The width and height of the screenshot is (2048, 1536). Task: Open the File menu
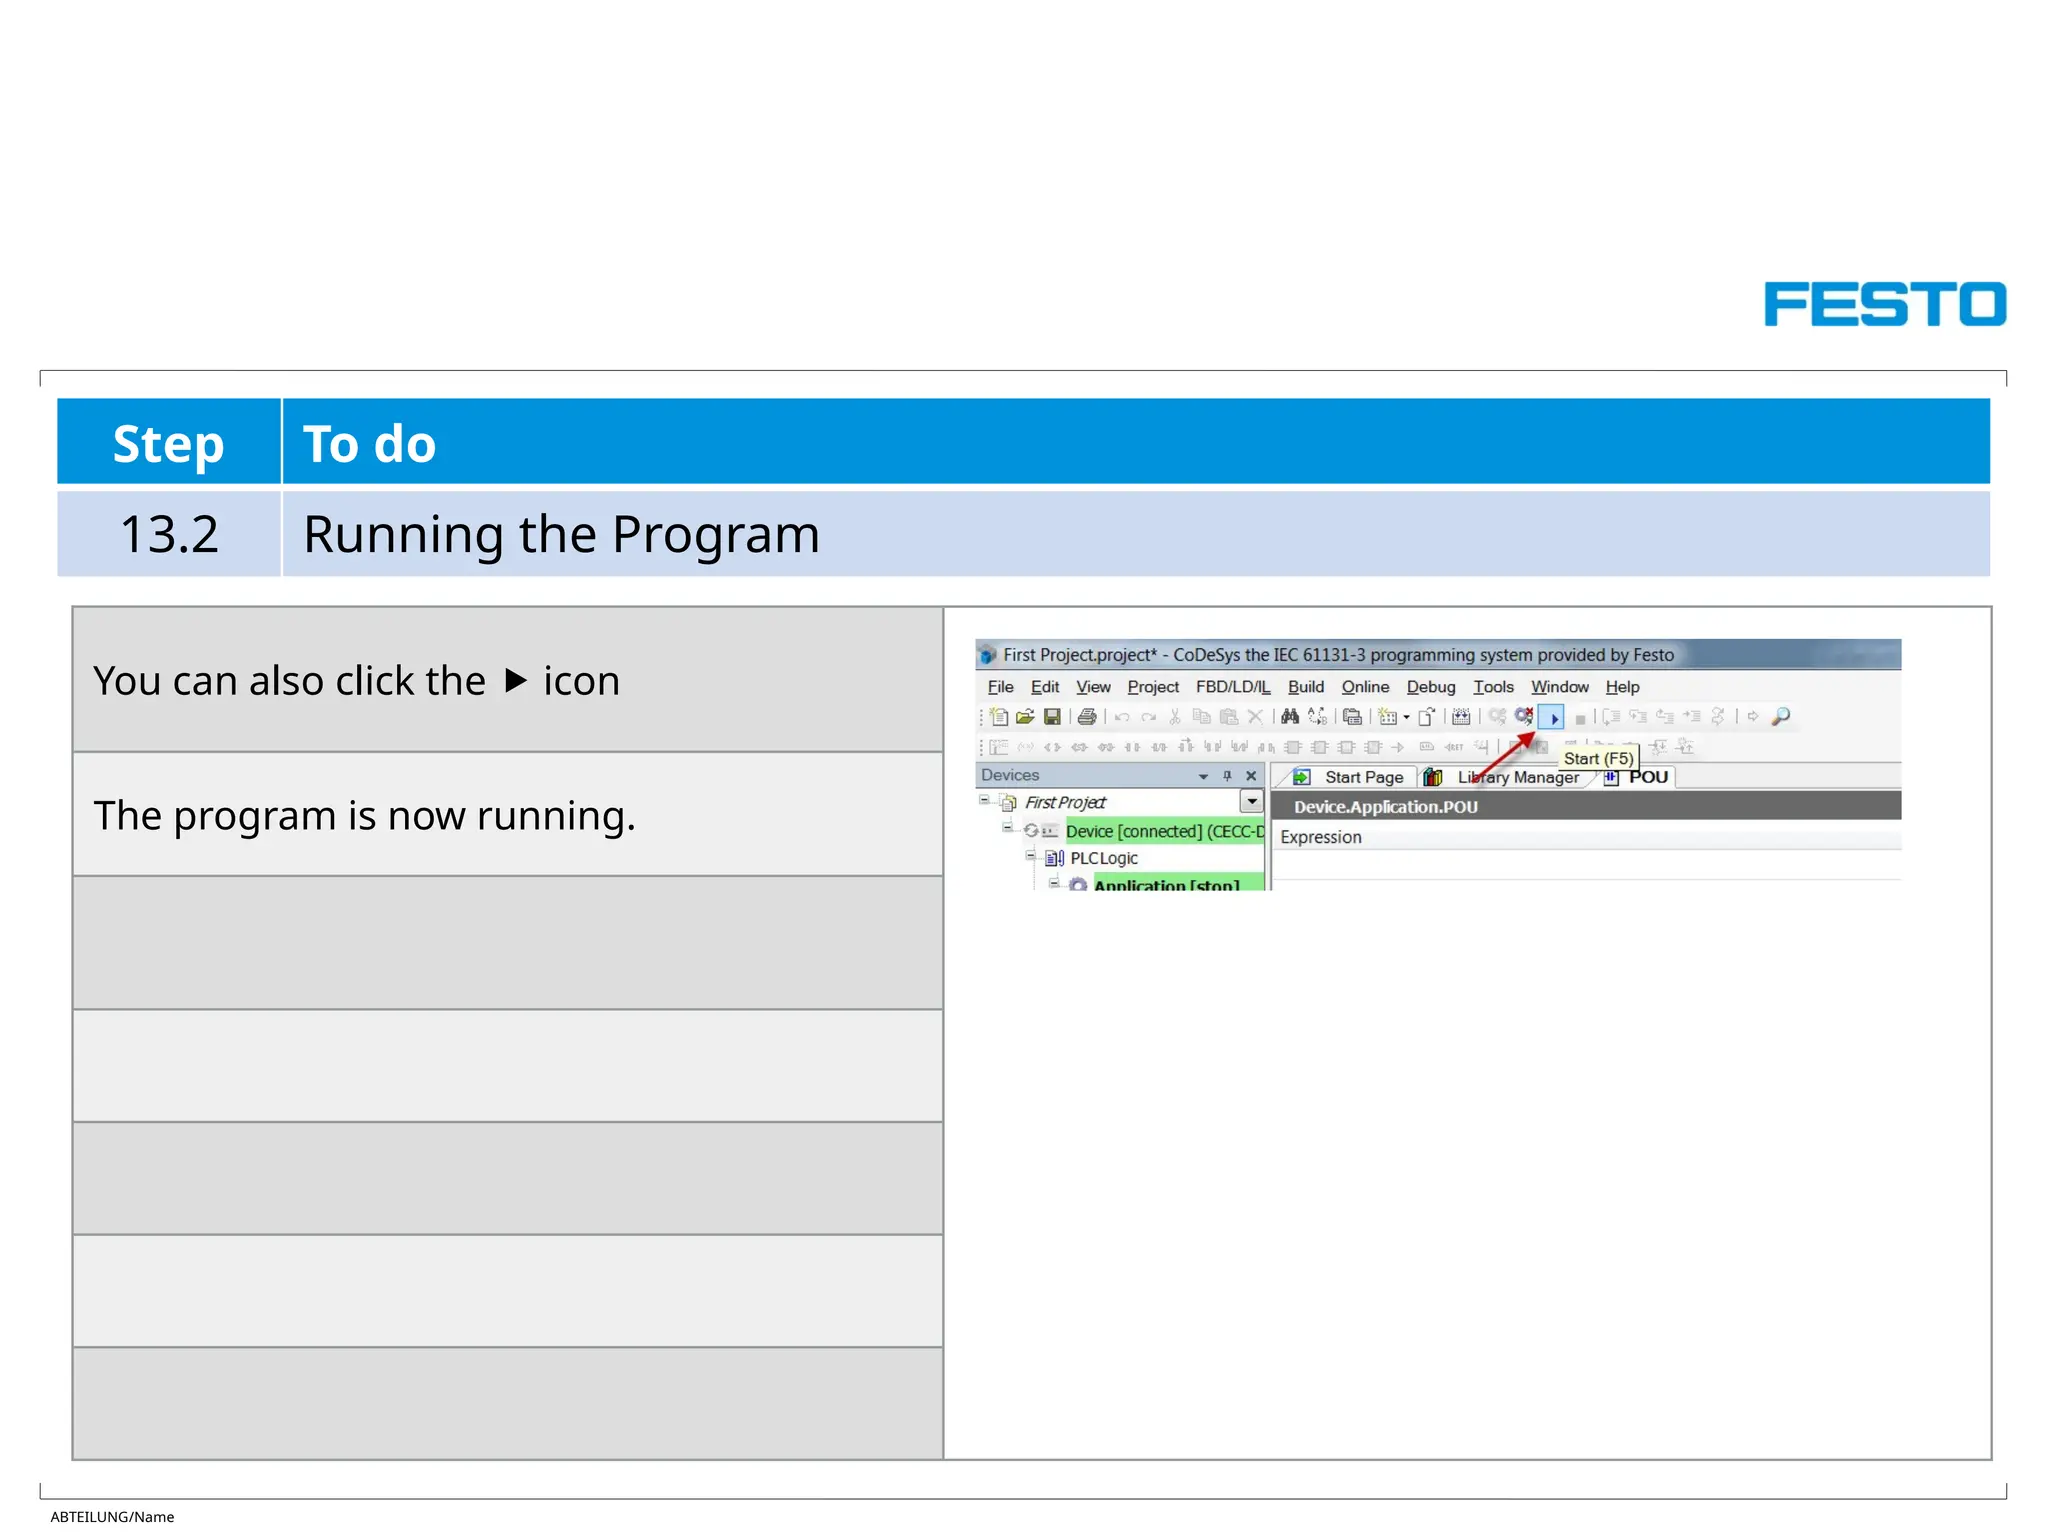[x=1000, y=687]
